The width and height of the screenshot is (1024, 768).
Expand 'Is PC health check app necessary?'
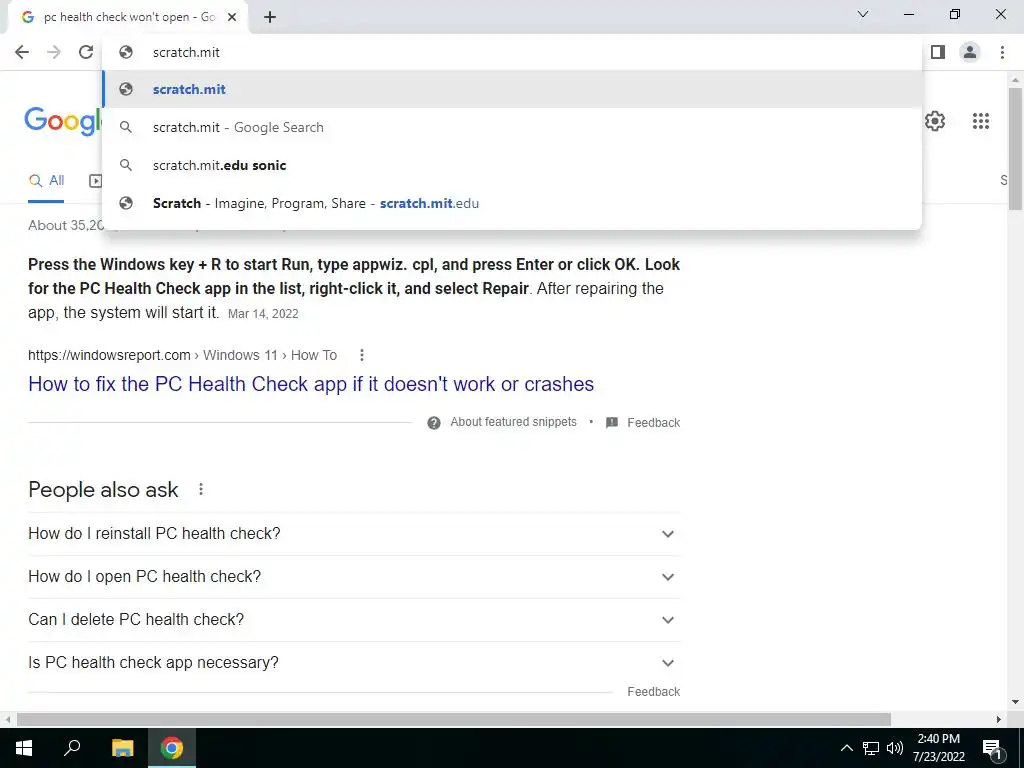354,663
